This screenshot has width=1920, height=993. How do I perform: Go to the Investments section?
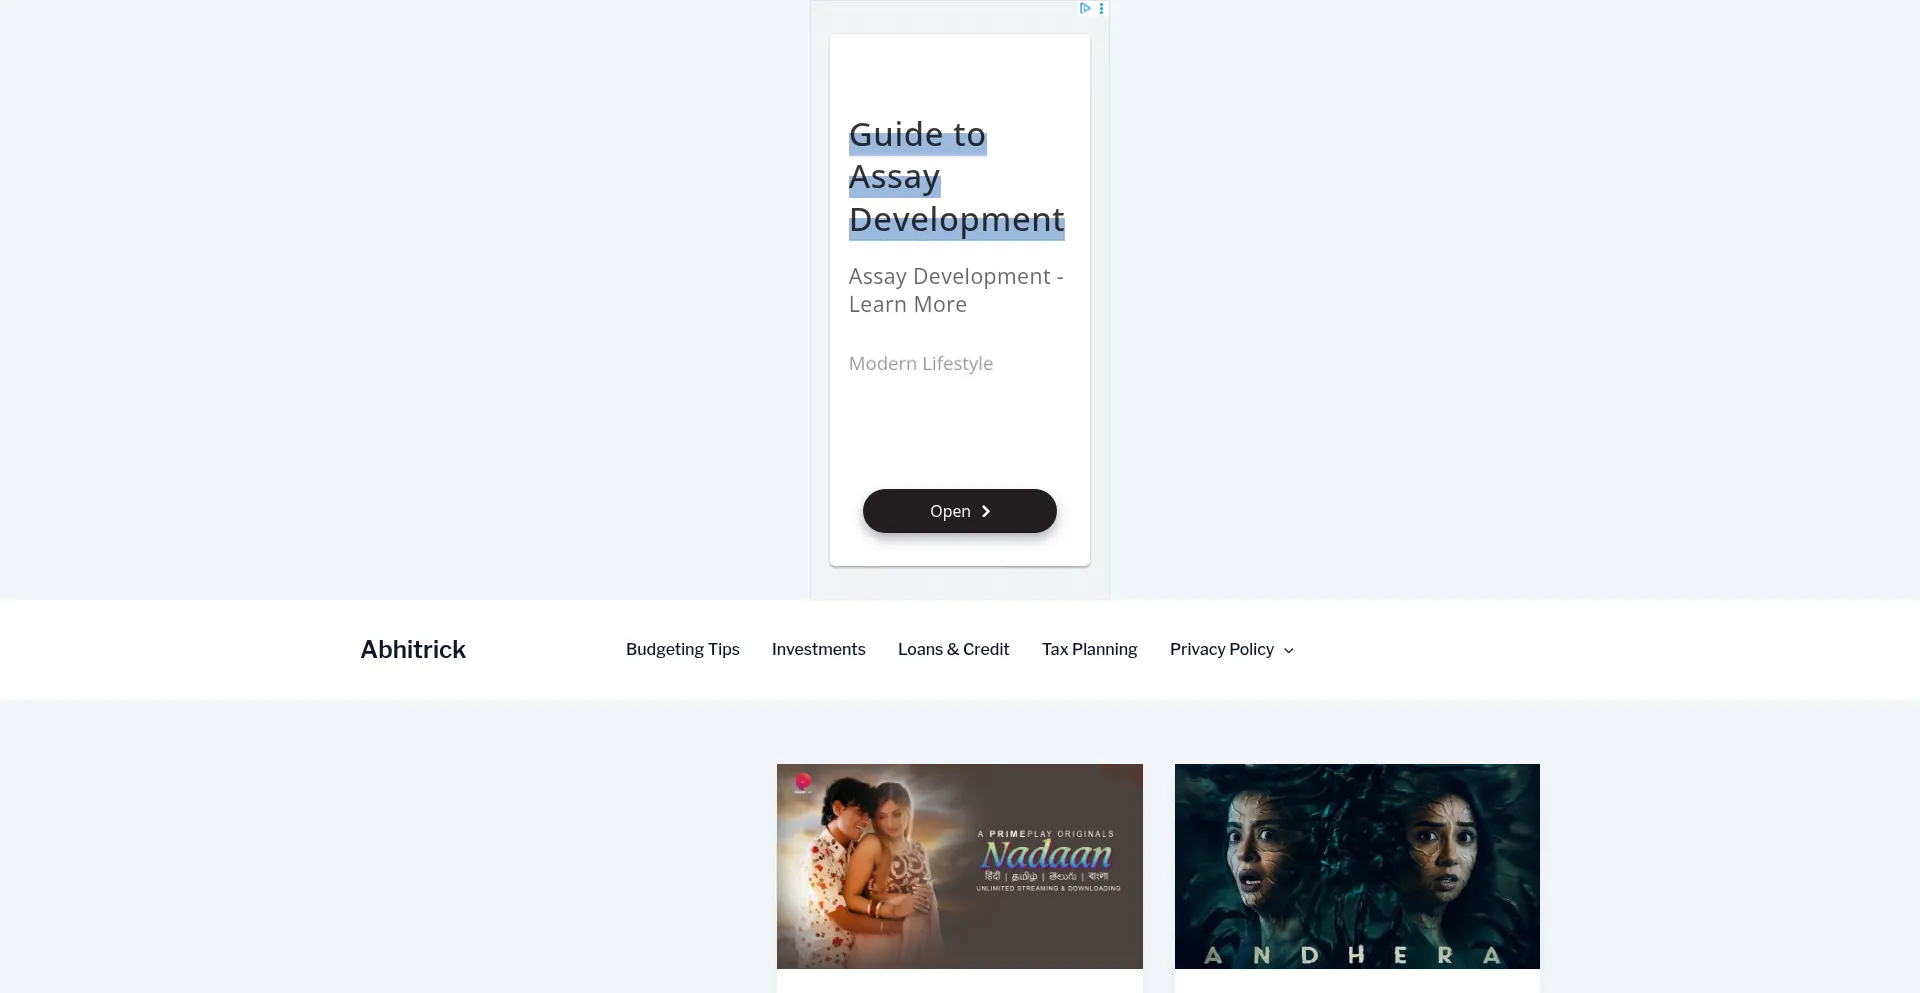[818, 649]
